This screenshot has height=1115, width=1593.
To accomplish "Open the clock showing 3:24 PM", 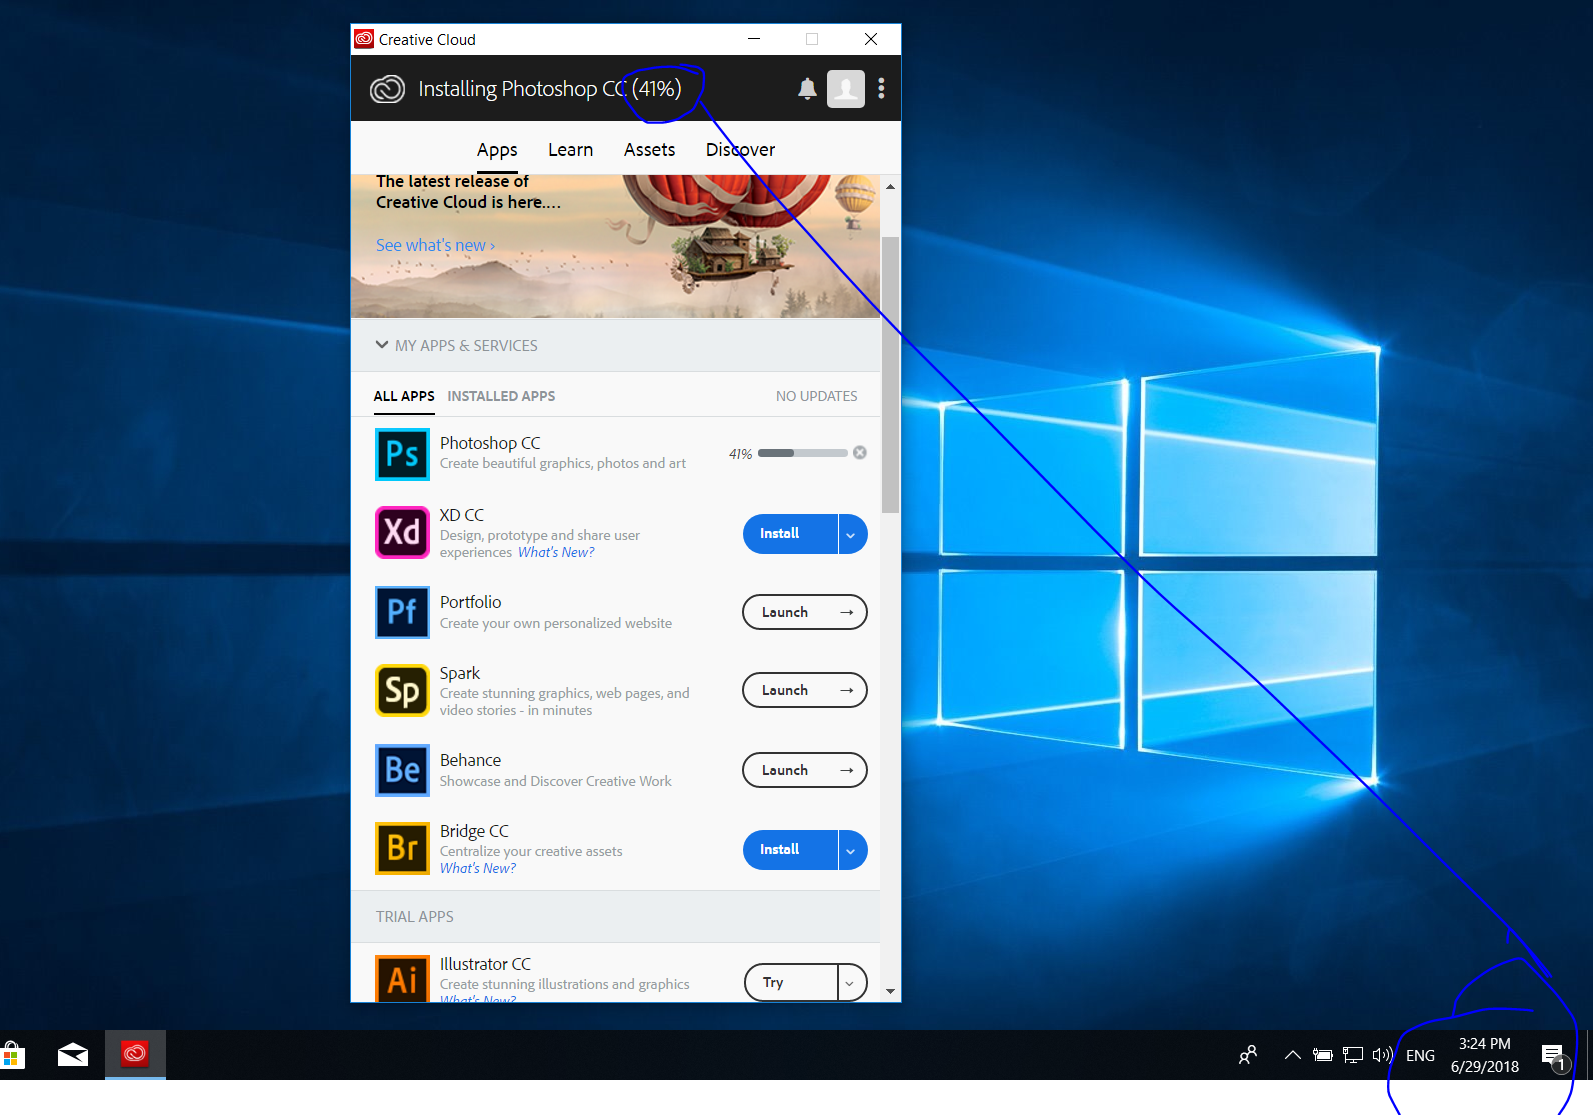I will pyautogui.click(x=1485, y=1055).
